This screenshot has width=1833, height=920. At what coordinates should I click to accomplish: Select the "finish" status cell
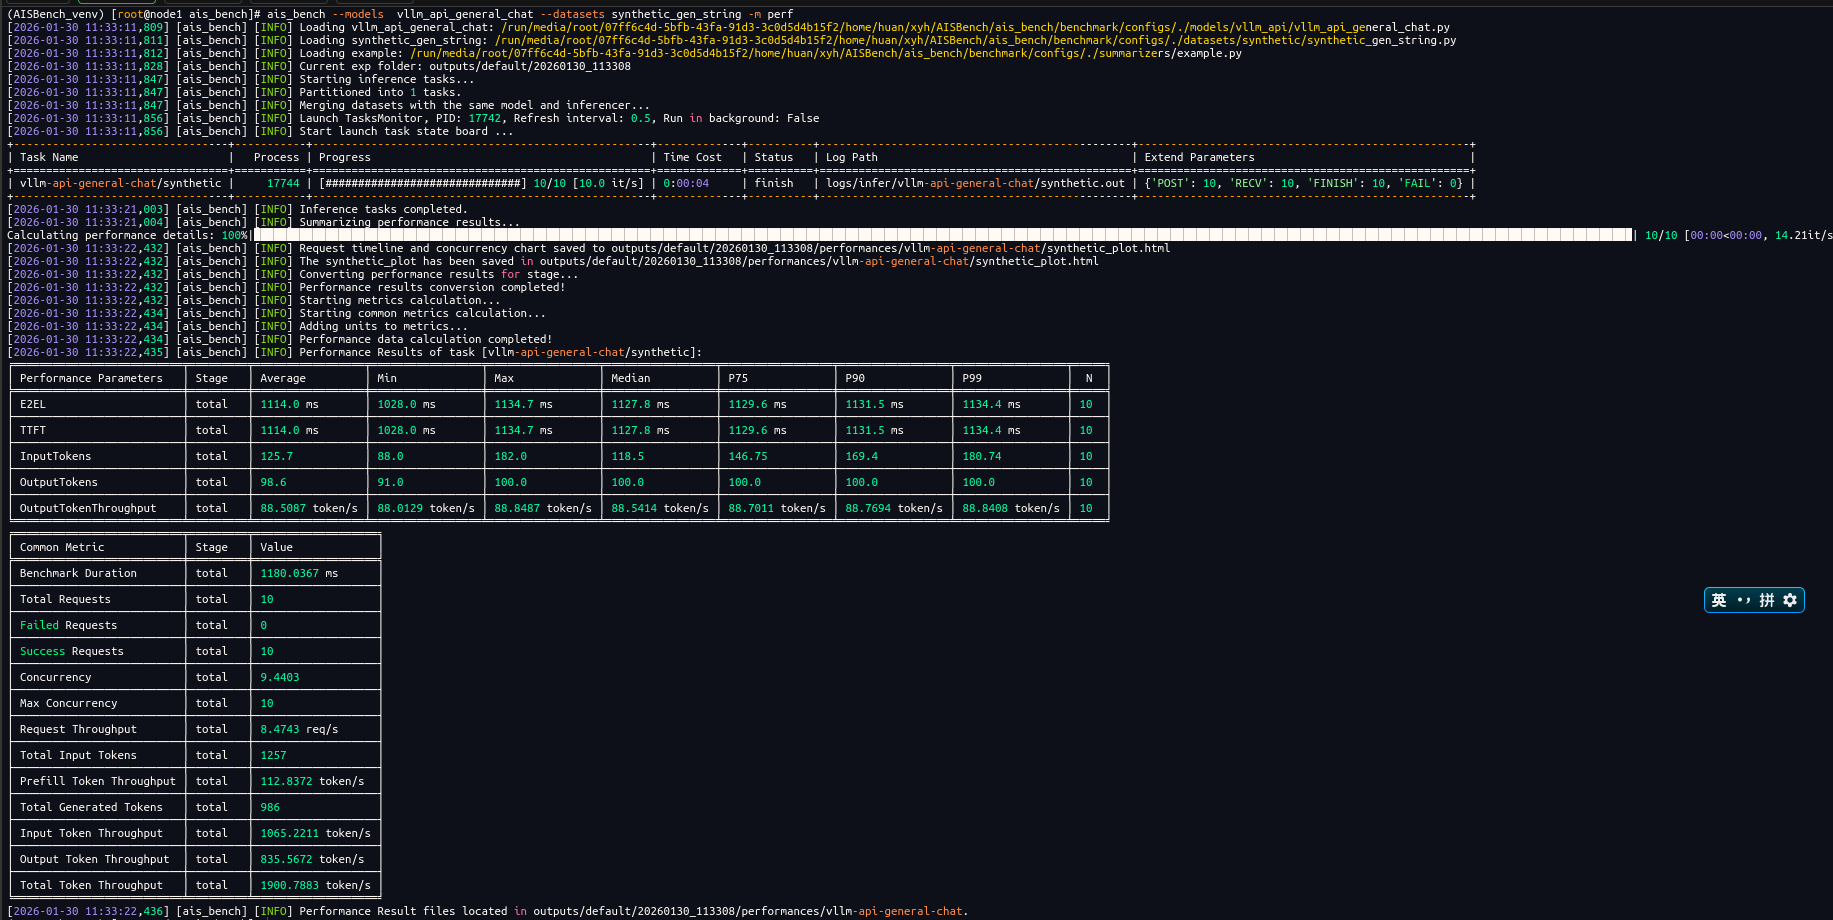(x=774, y=183)
